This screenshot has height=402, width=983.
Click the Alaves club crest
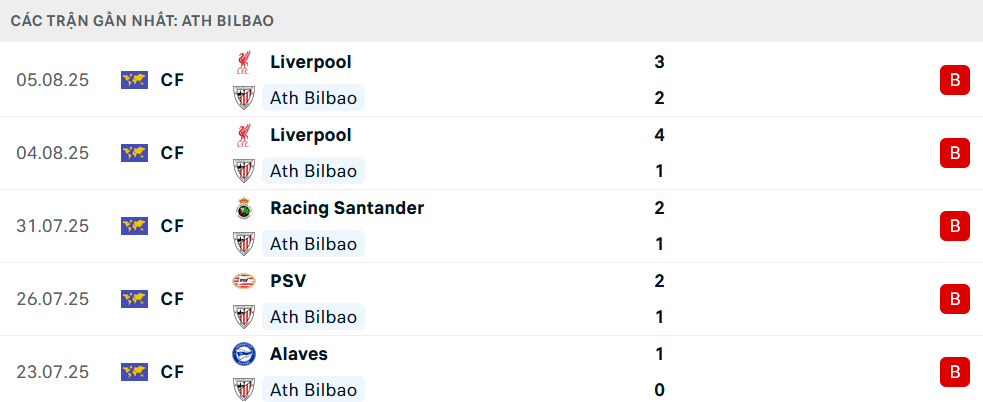[243, 354]
